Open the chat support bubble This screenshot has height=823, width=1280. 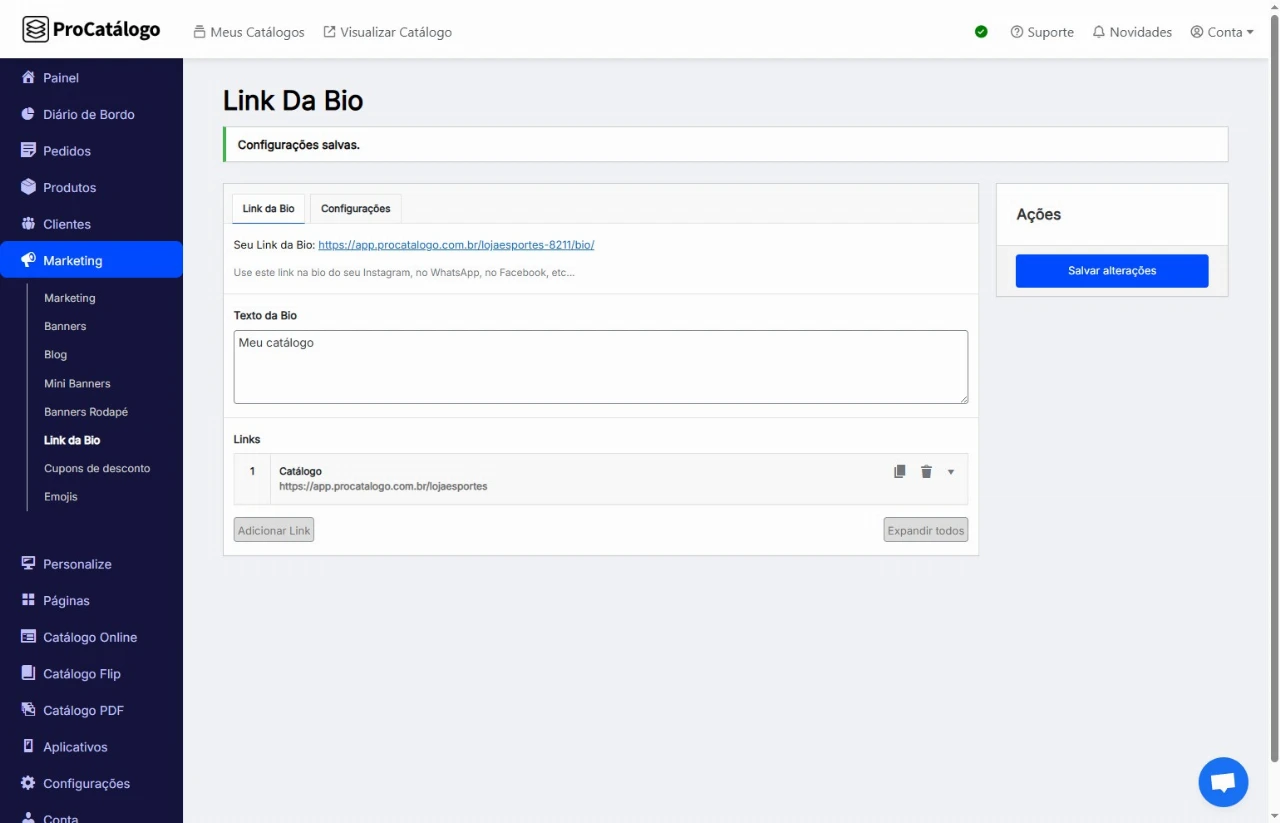tap(1223, 782)
